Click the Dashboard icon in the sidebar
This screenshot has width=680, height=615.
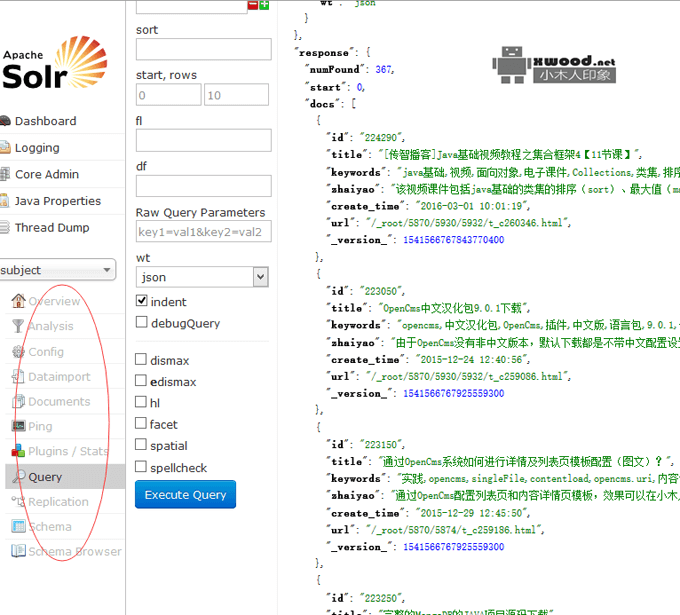pyautogui.click(x=5, y=121)
